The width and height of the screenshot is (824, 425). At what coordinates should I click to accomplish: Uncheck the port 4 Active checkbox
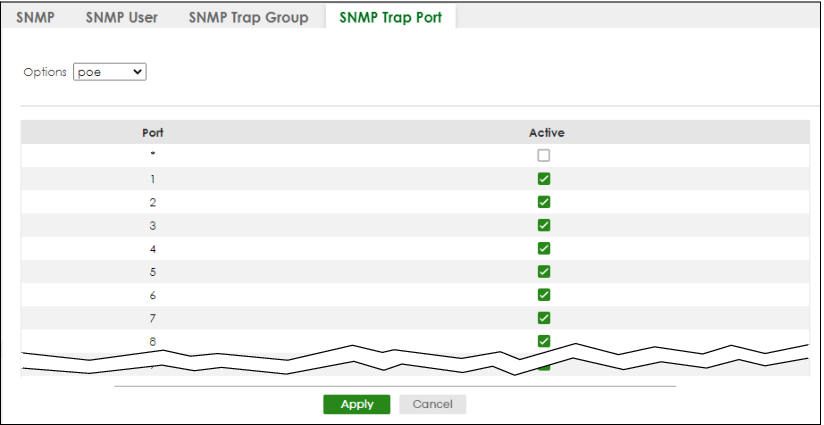544,248
